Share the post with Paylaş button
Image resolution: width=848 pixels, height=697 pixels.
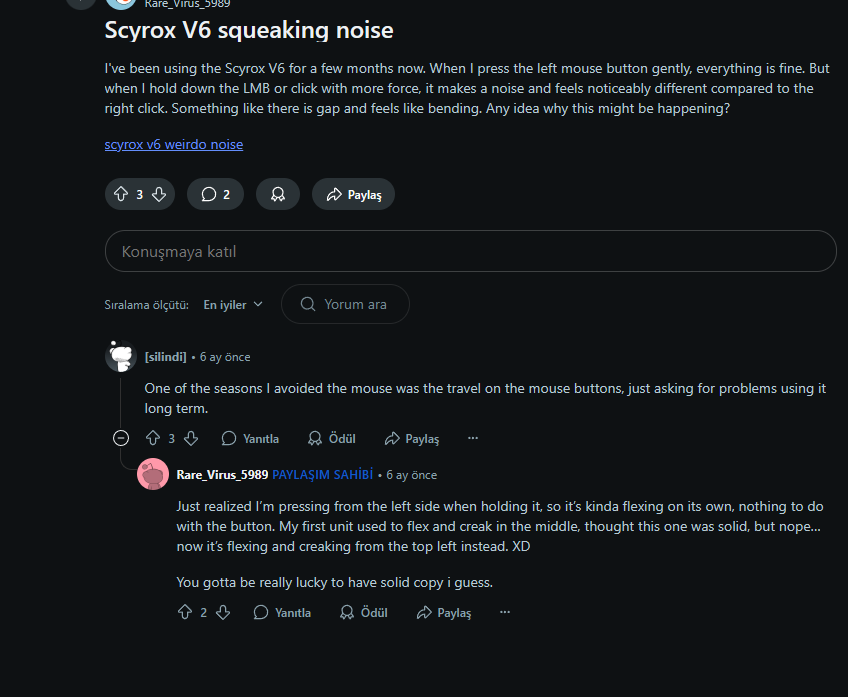(x=354, y=194)
